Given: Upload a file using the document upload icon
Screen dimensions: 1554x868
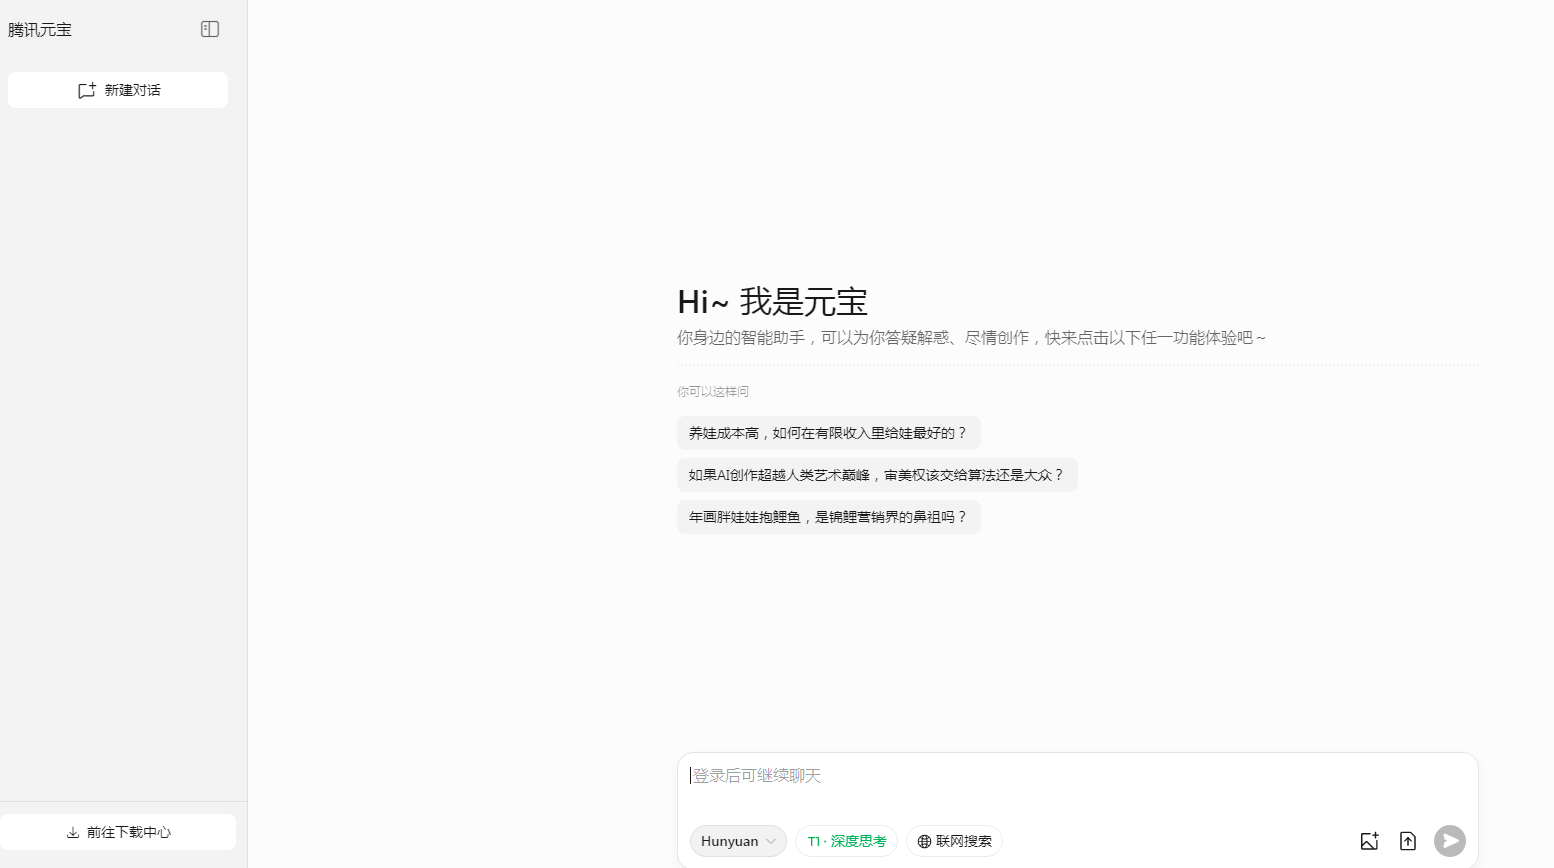Looking at the screenshot, I should 1408,841.
